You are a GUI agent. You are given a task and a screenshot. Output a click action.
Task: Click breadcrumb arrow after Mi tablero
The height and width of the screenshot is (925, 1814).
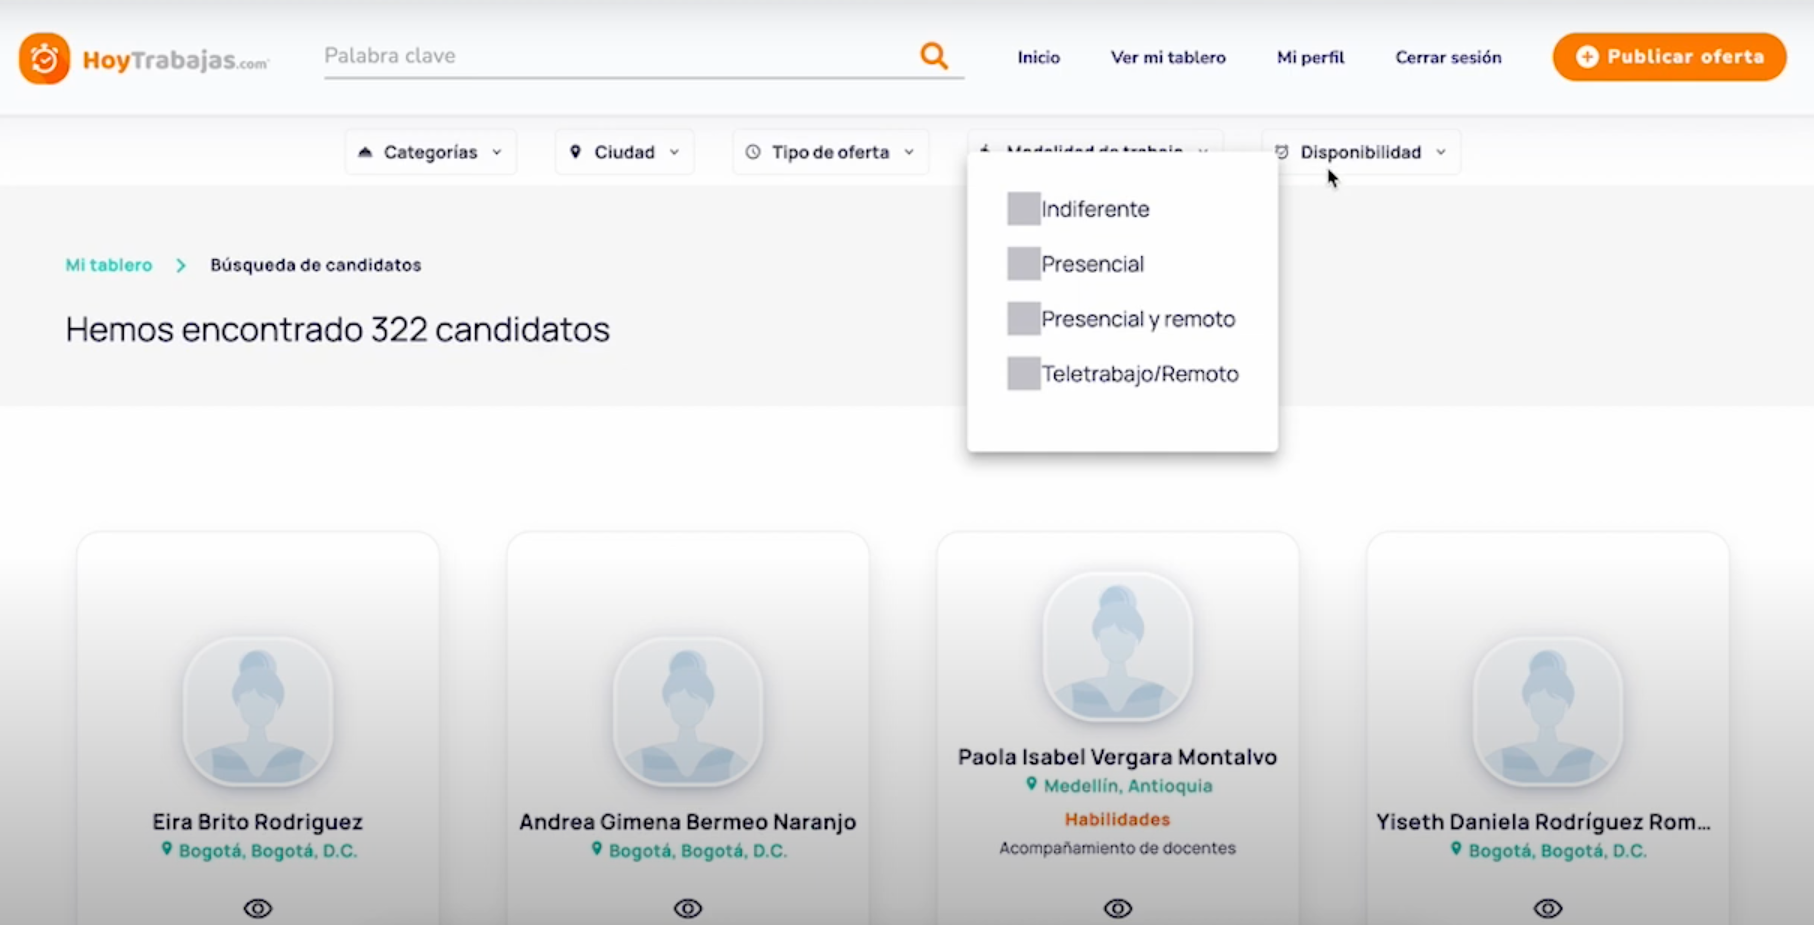coord(181,265)
